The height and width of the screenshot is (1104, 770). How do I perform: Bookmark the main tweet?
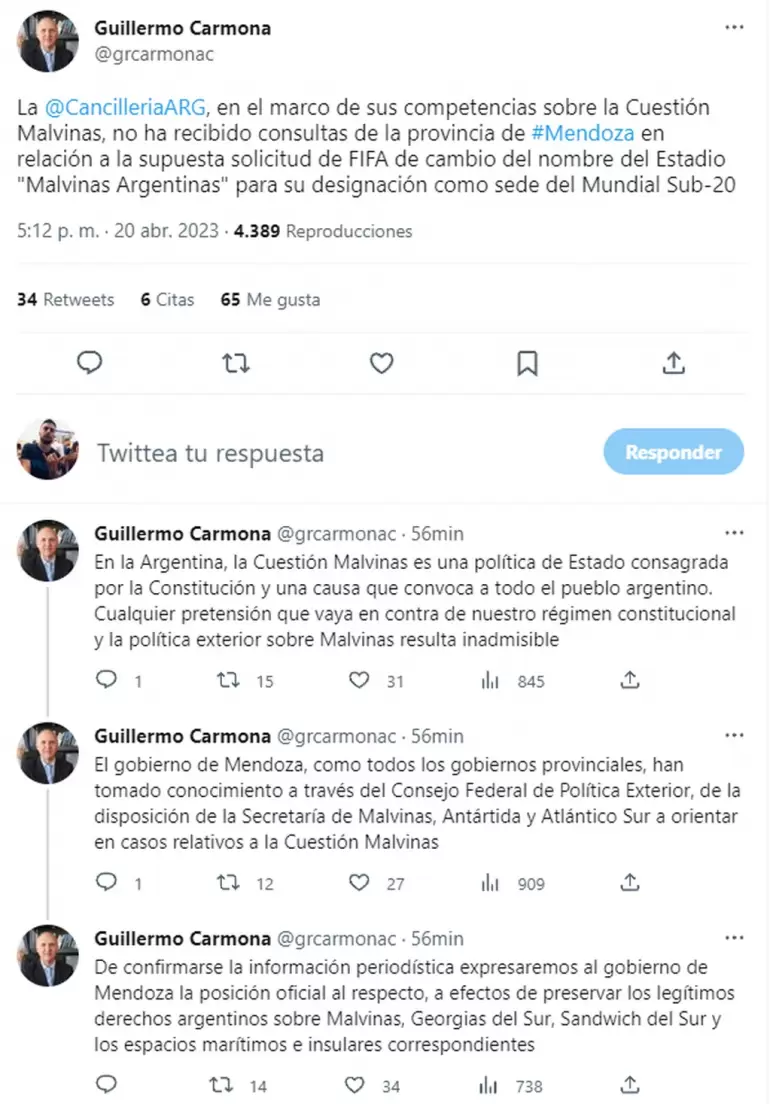528,363
